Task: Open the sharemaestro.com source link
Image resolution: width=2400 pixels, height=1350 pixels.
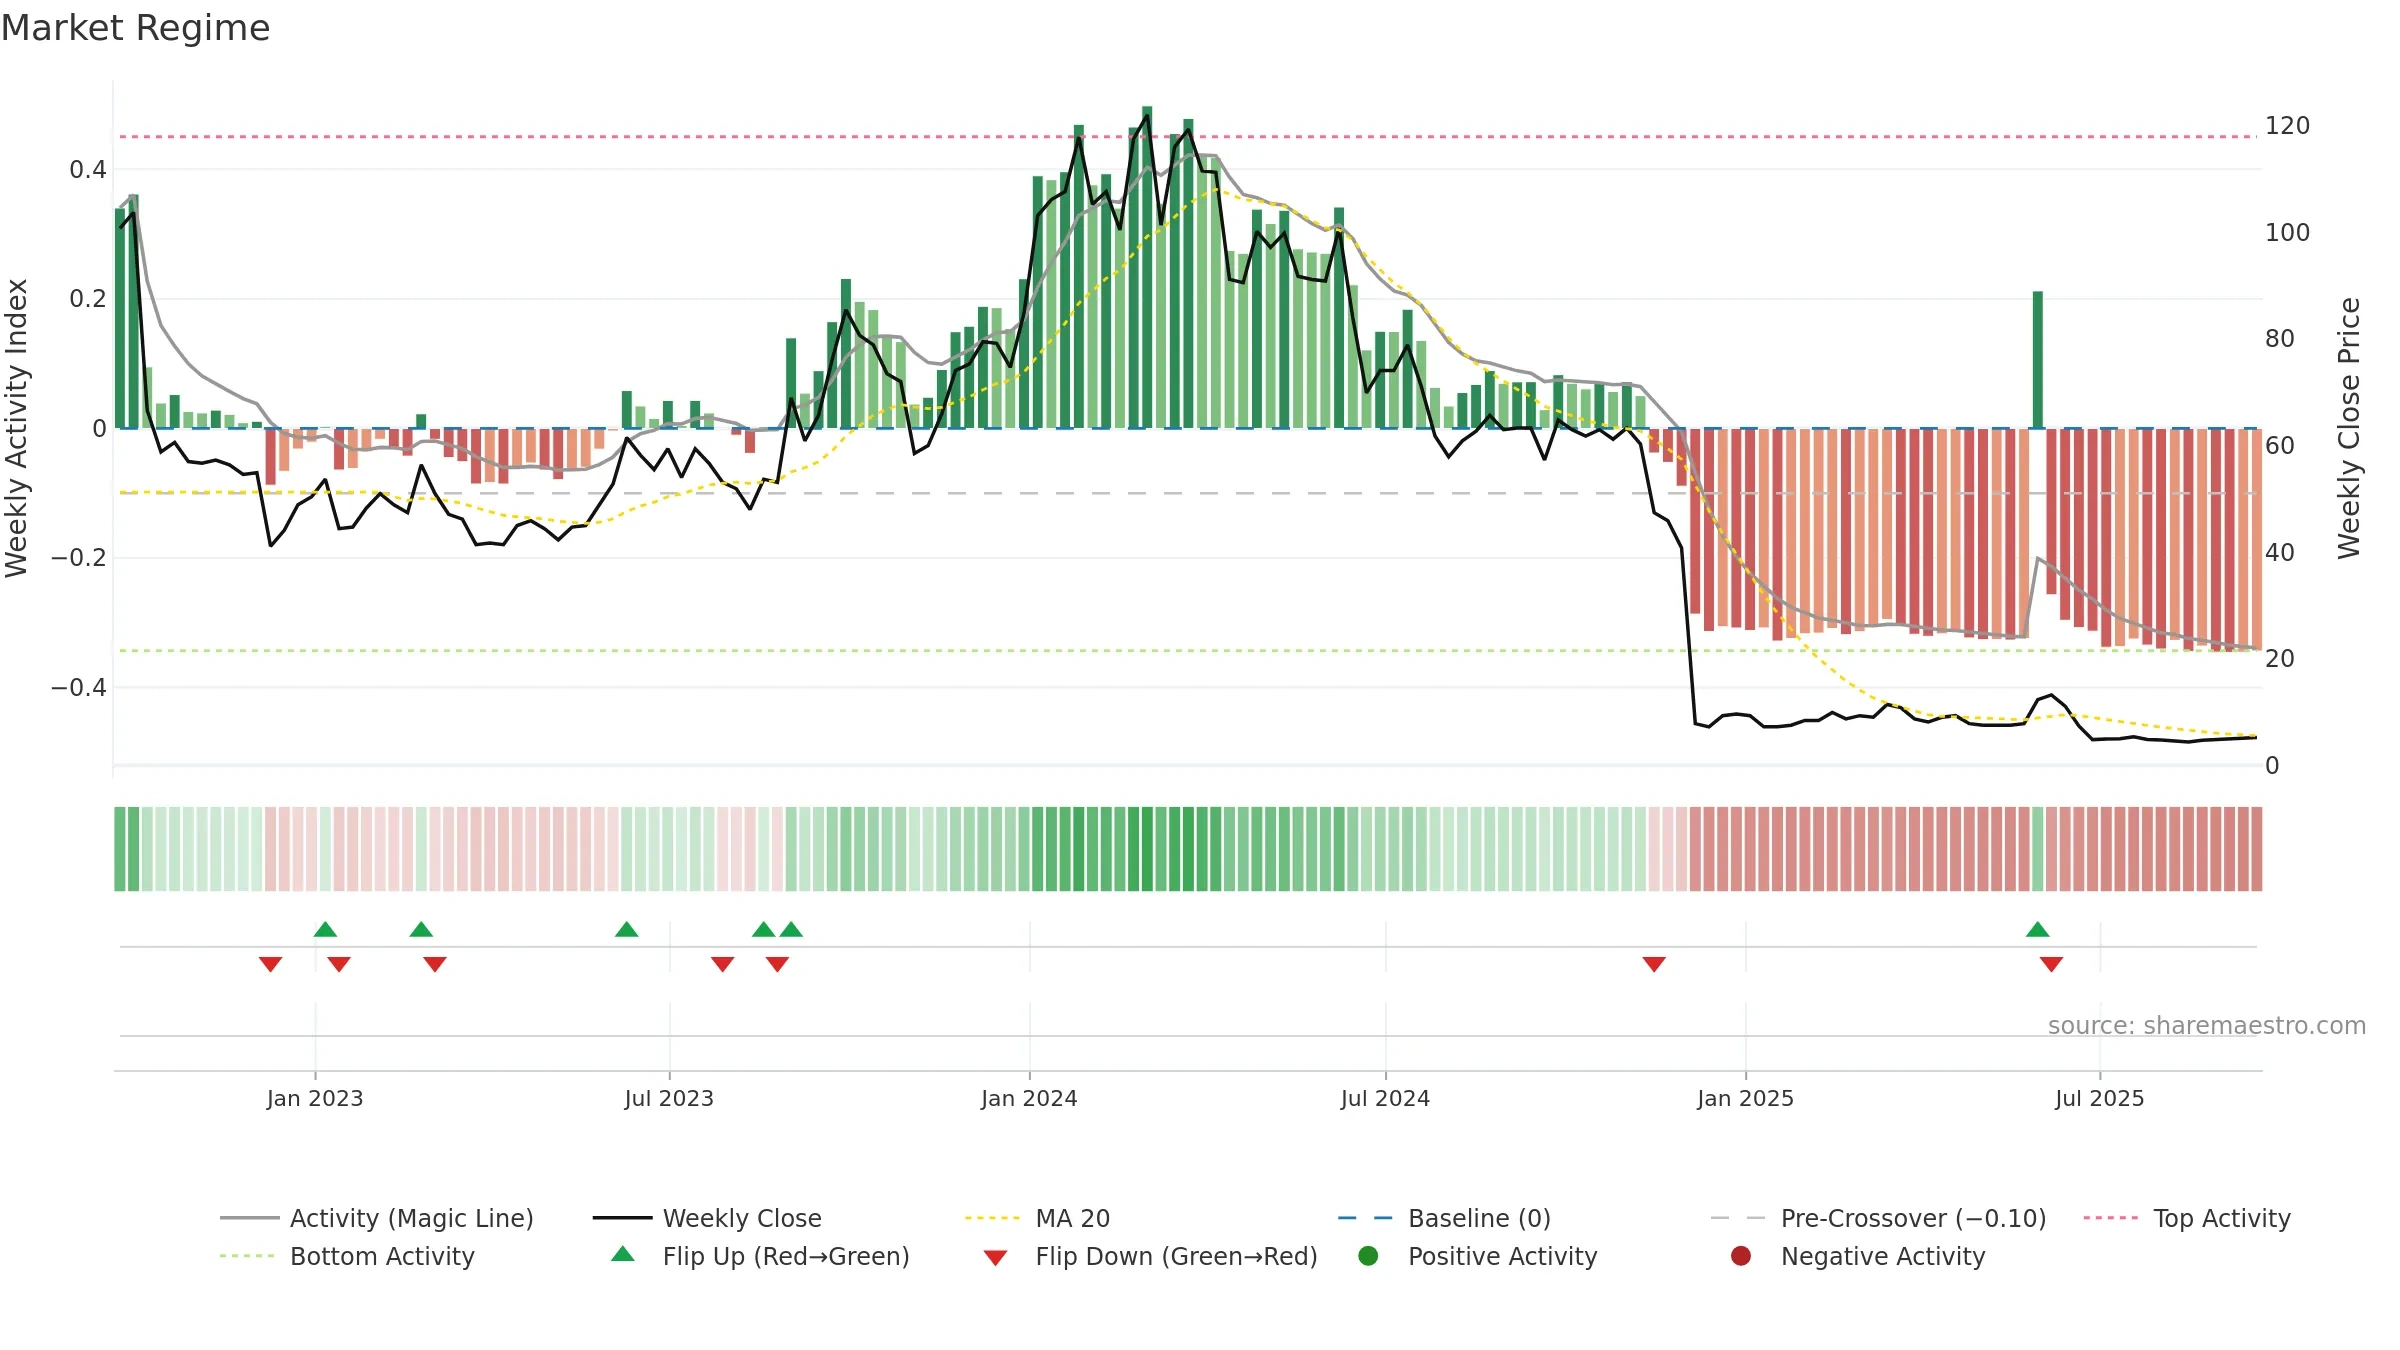Action: tap(2207, 1026)
